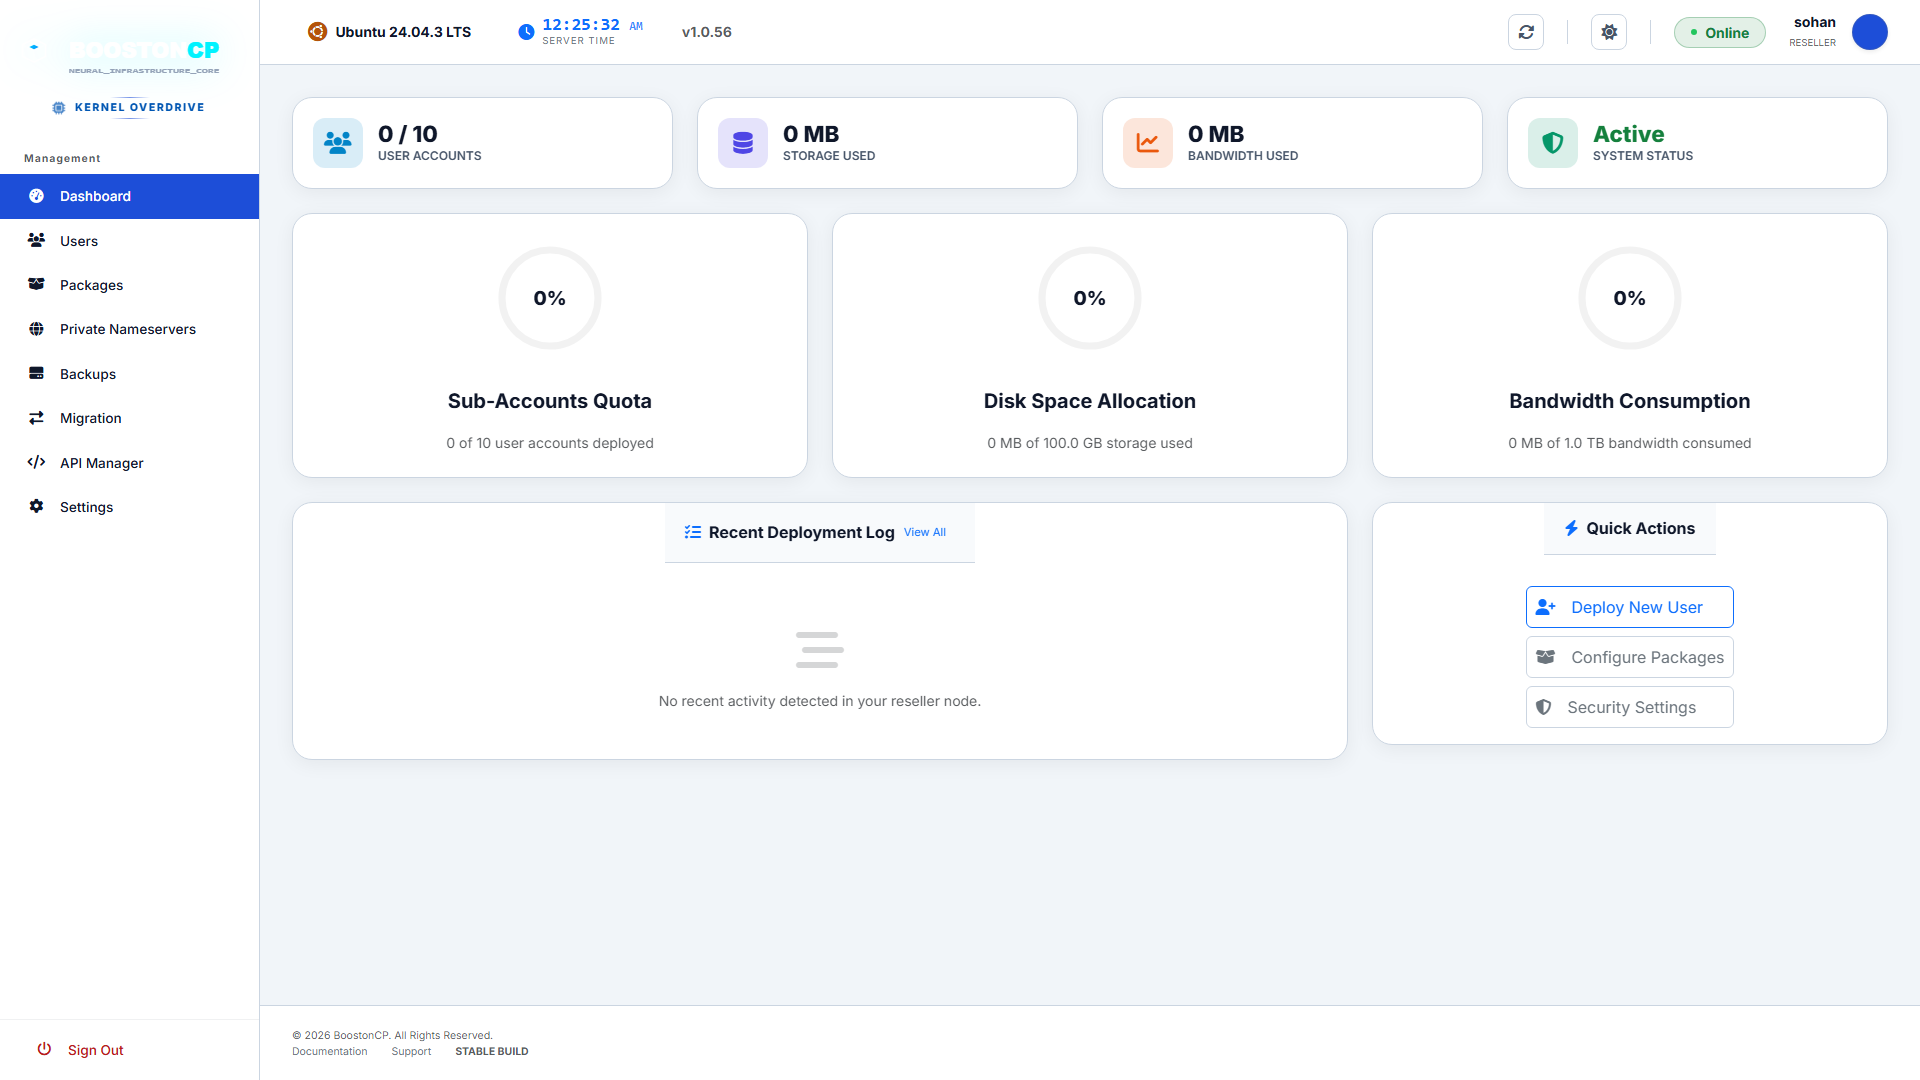Select Private Nameservers in sidebar

point(130,329)
